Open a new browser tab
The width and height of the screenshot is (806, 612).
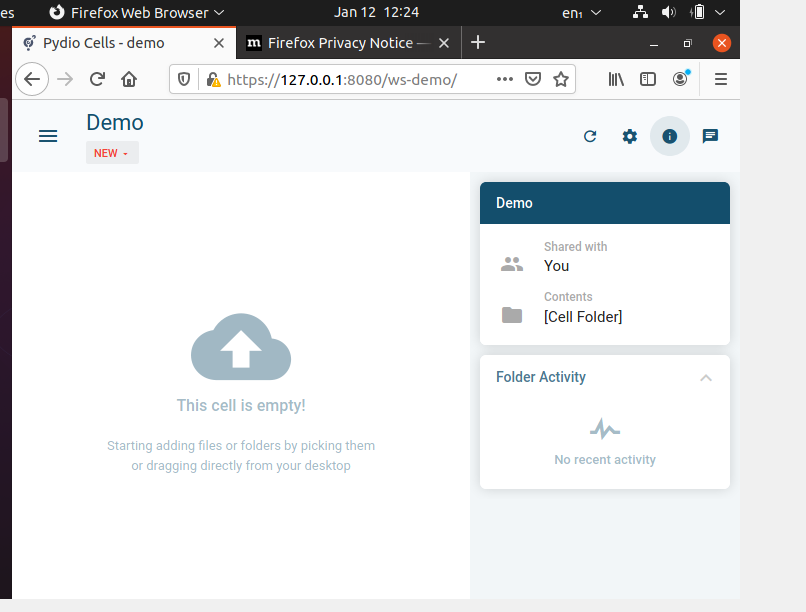(478, 43)
